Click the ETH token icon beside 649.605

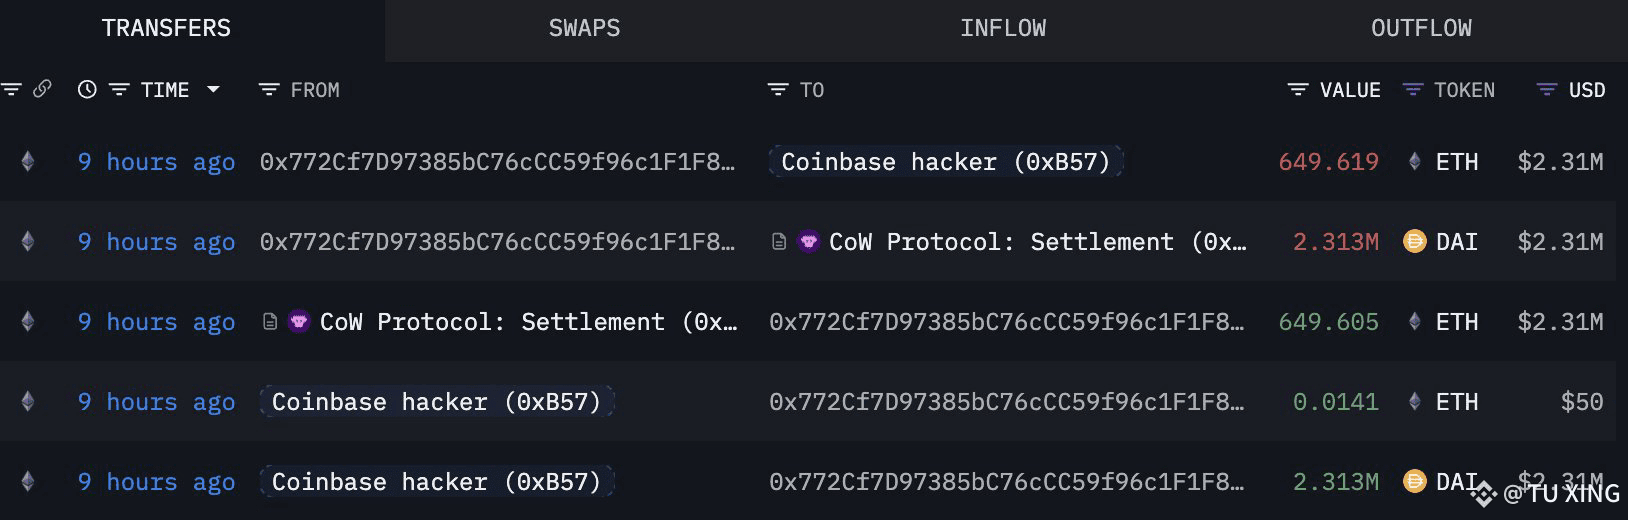1414,321
